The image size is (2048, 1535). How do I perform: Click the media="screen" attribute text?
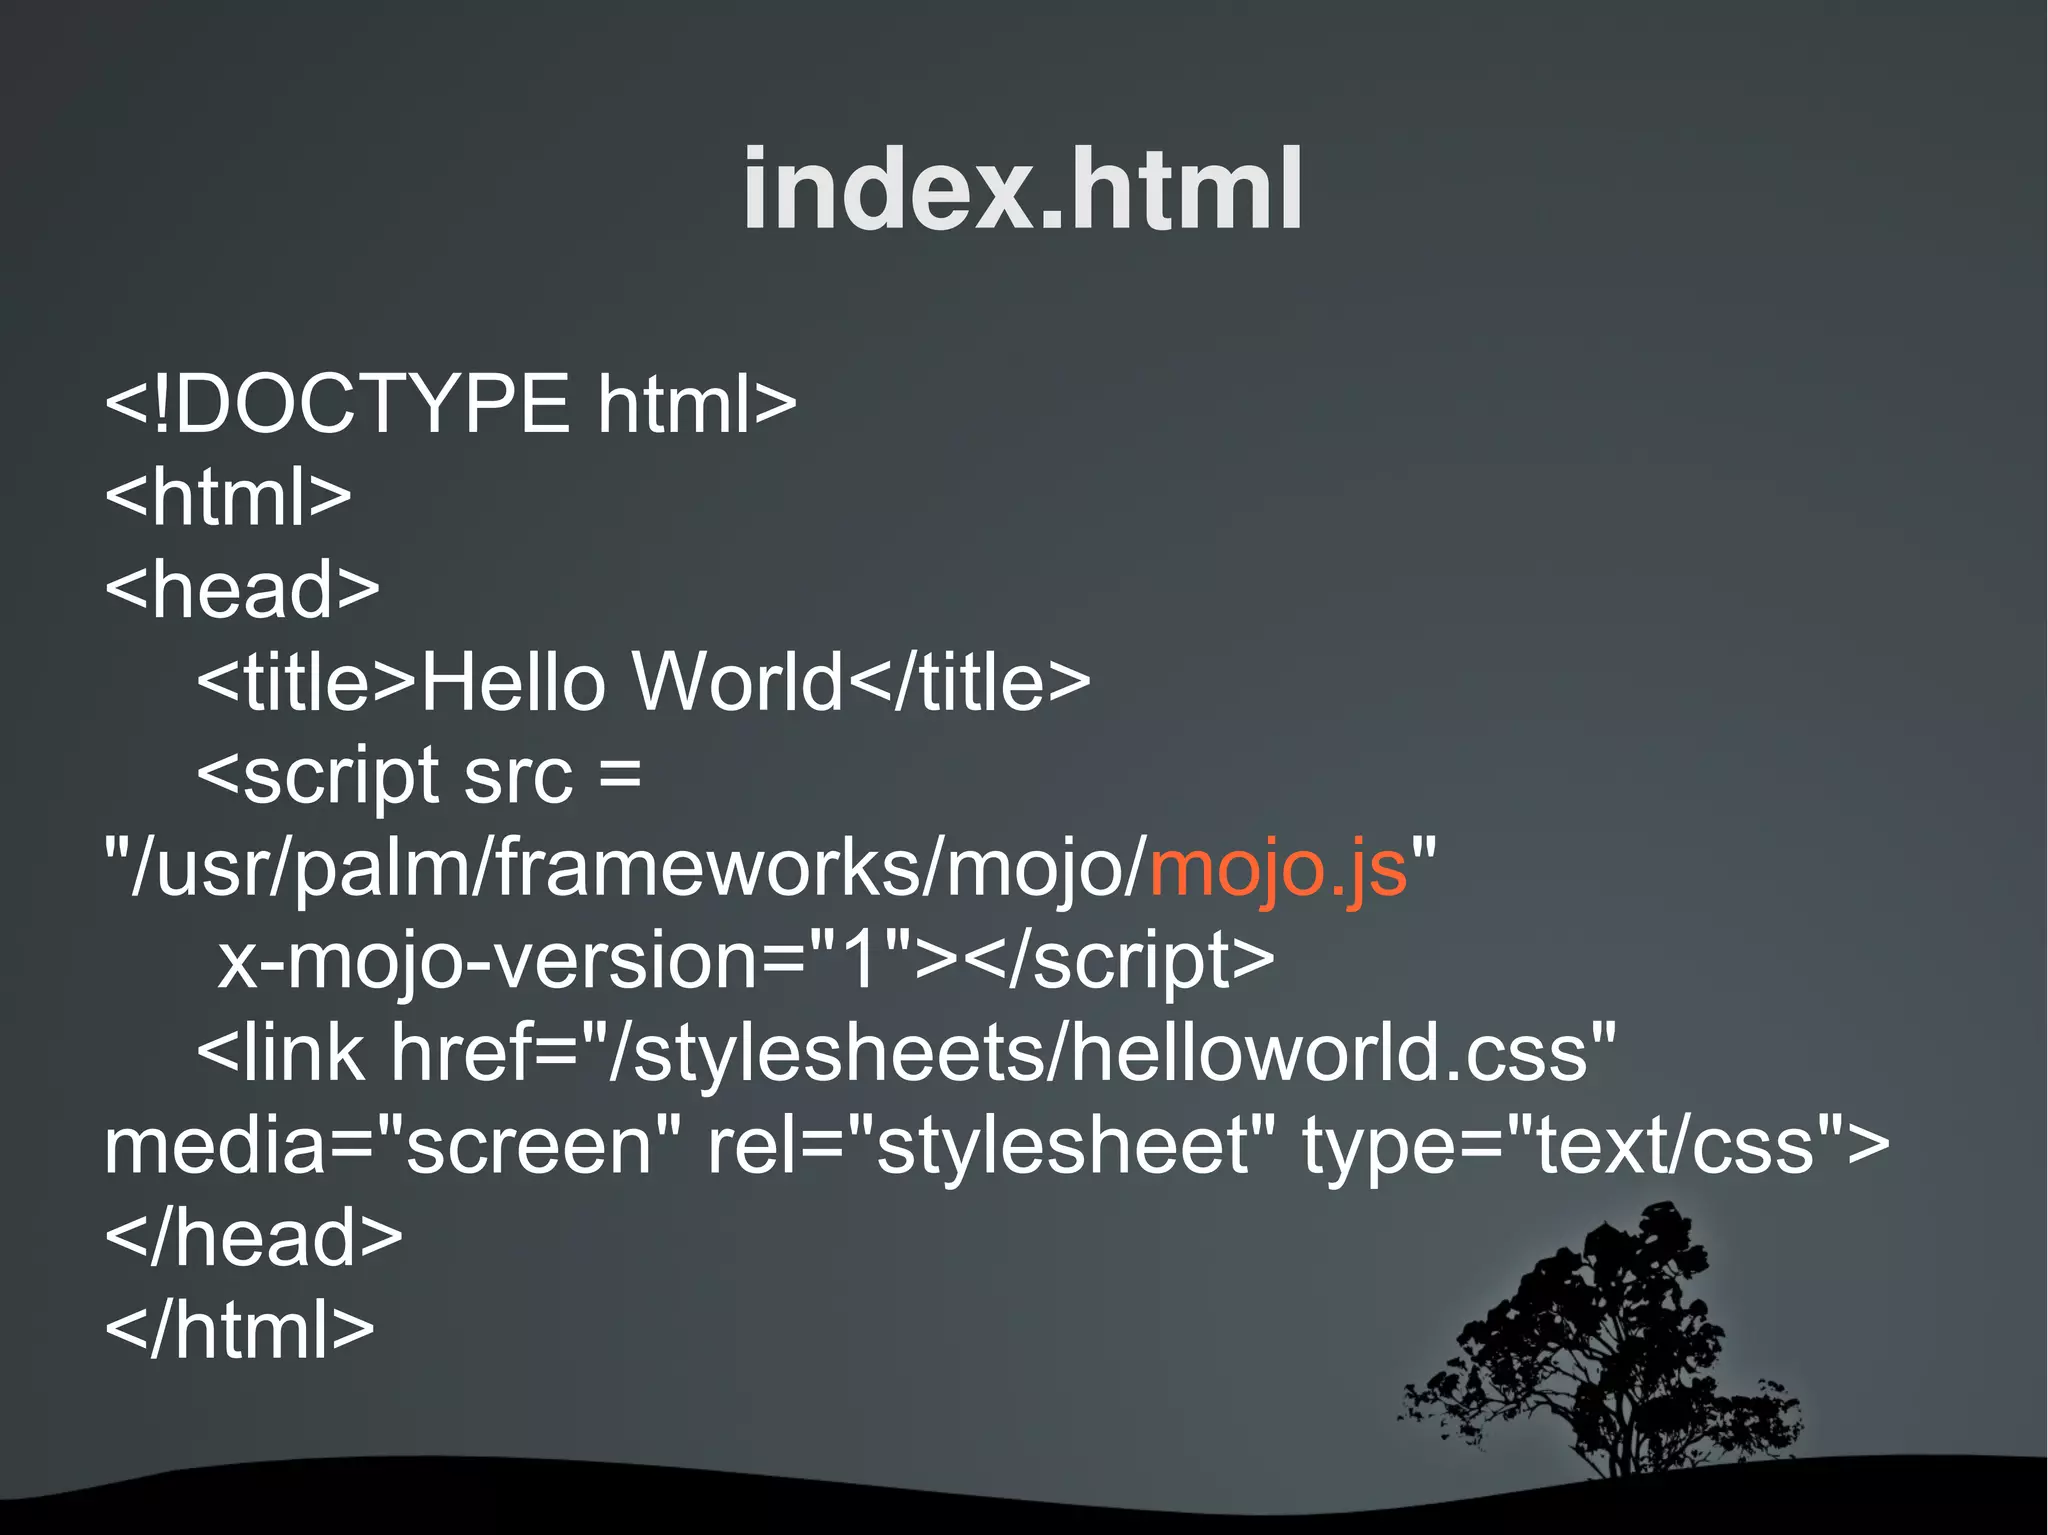tap(393, 1145)
